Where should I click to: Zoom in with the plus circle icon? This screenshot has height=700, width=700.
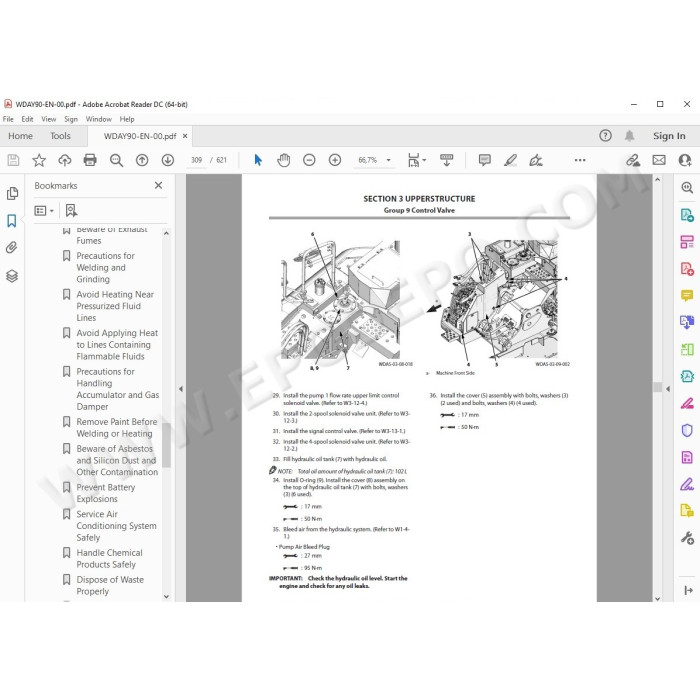[335, 160]
